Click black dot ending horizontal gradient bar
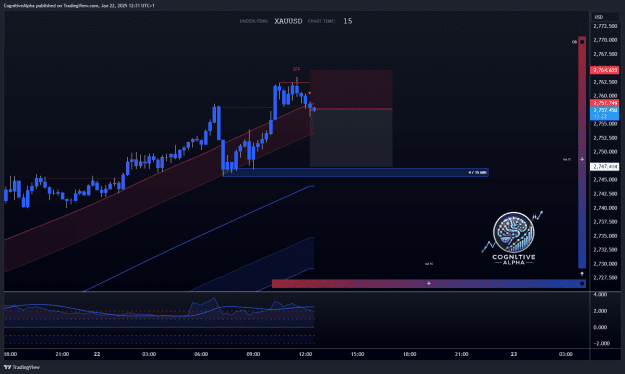This screenshot has height=374, width=625. (582, 283)
